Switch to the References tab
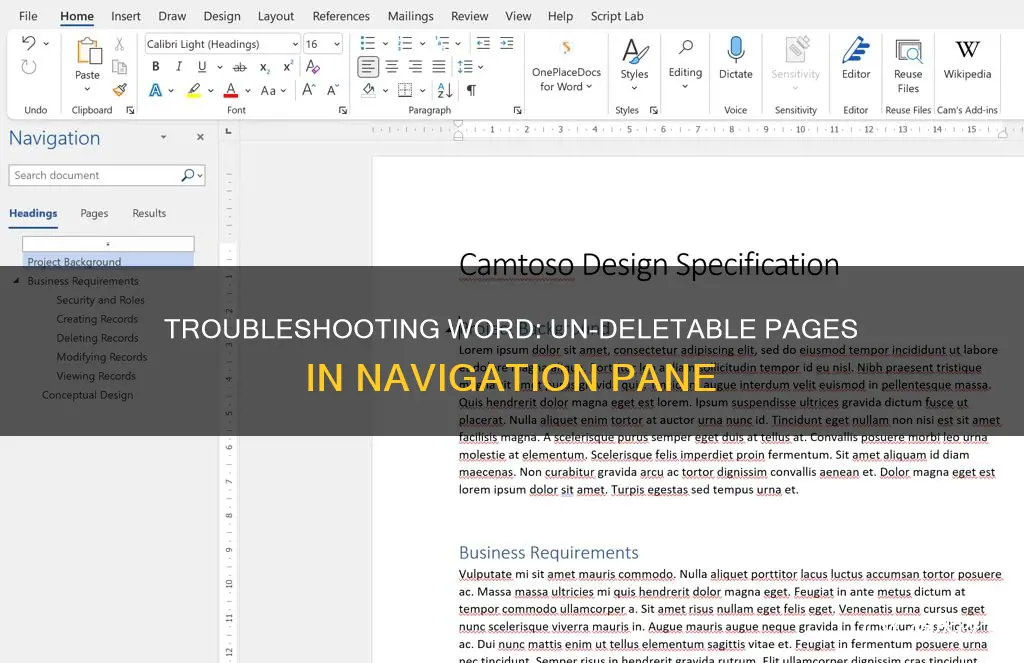 pos(341,16)
